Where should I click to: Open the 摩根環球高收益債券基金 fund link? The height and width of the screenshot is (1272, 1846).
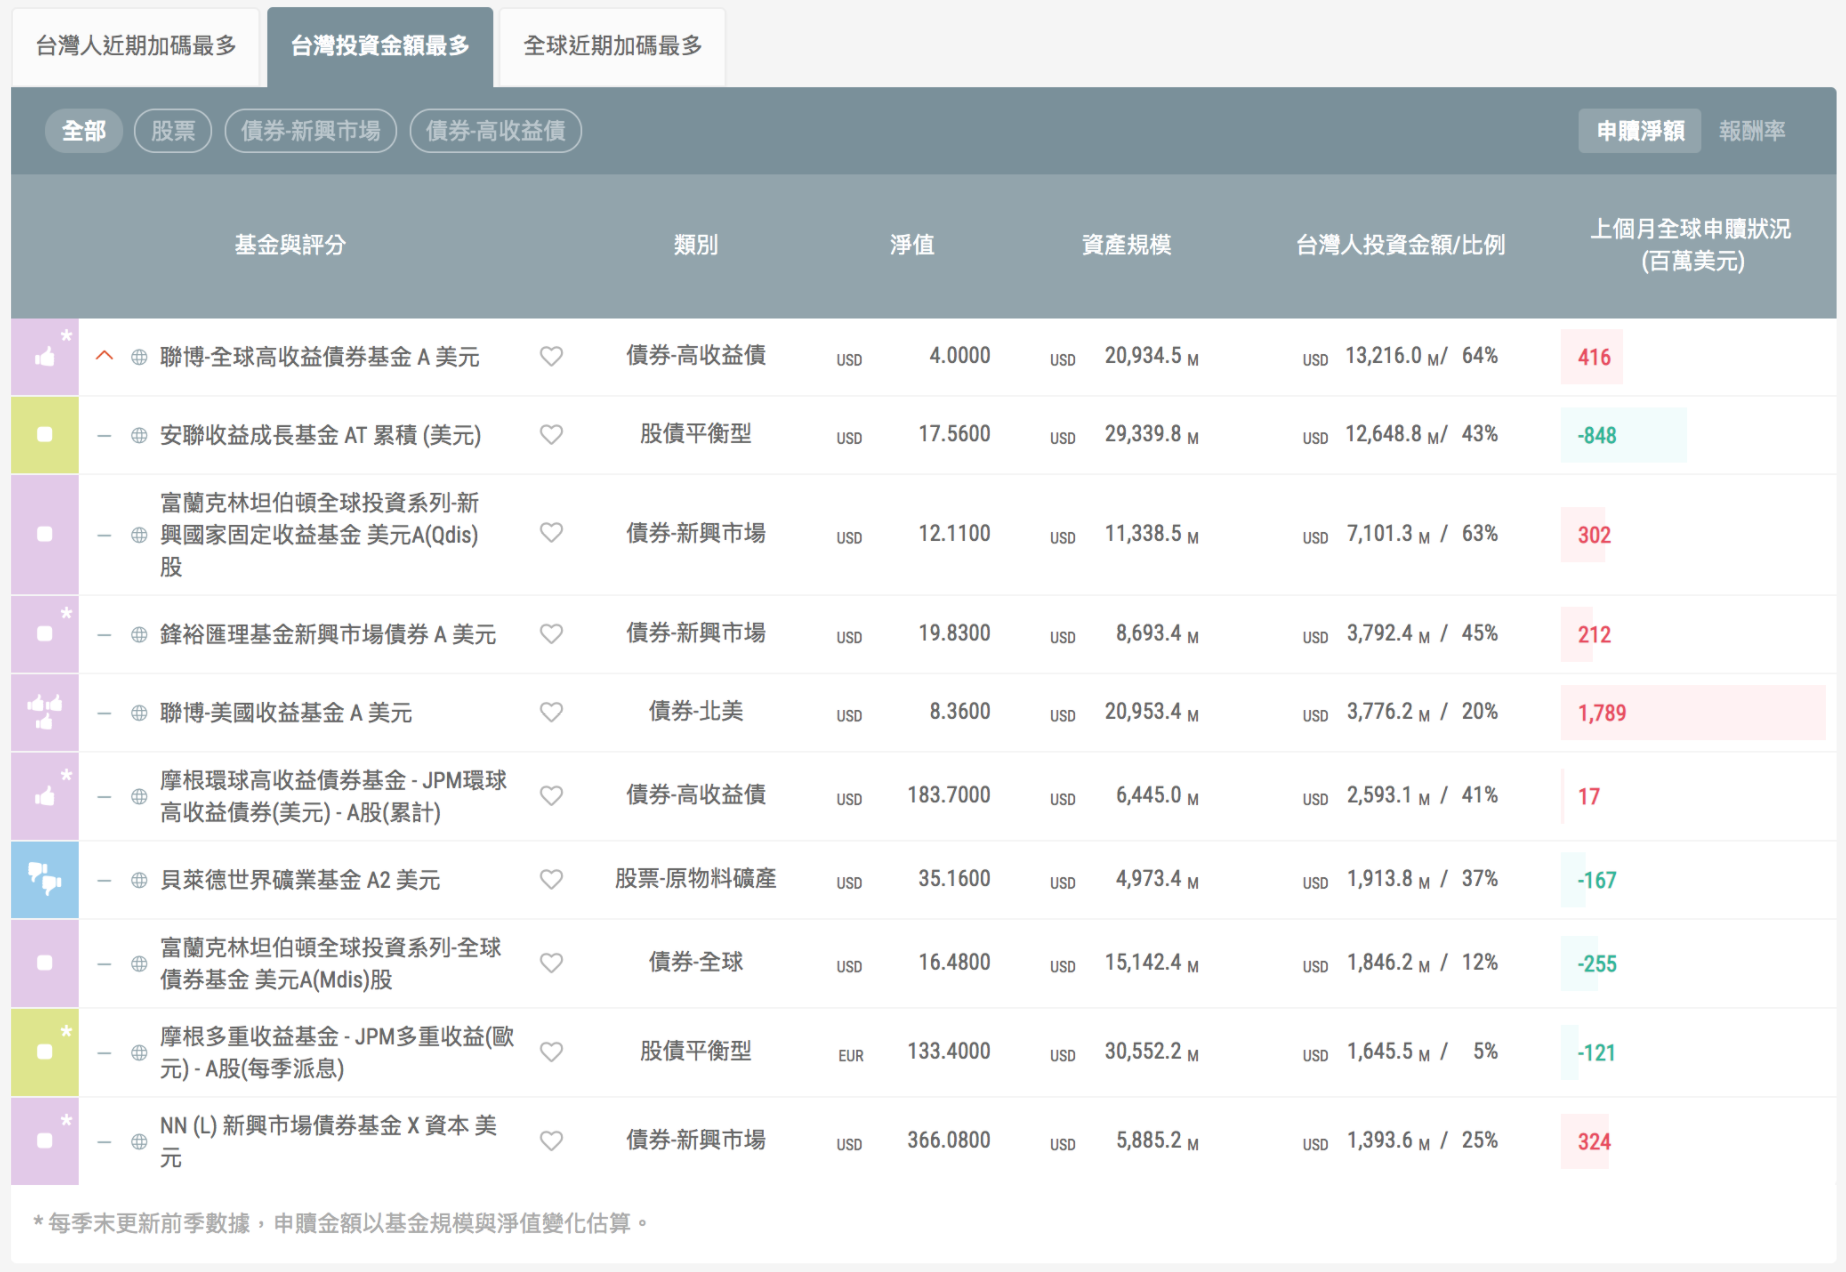click(x=333, y=796)
